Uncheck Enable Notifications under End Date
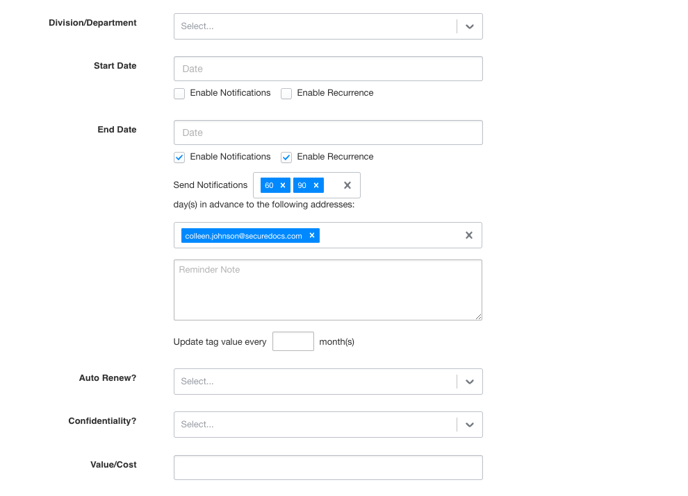This screenshot has width=688, height=496. click(x=179, y=157)
